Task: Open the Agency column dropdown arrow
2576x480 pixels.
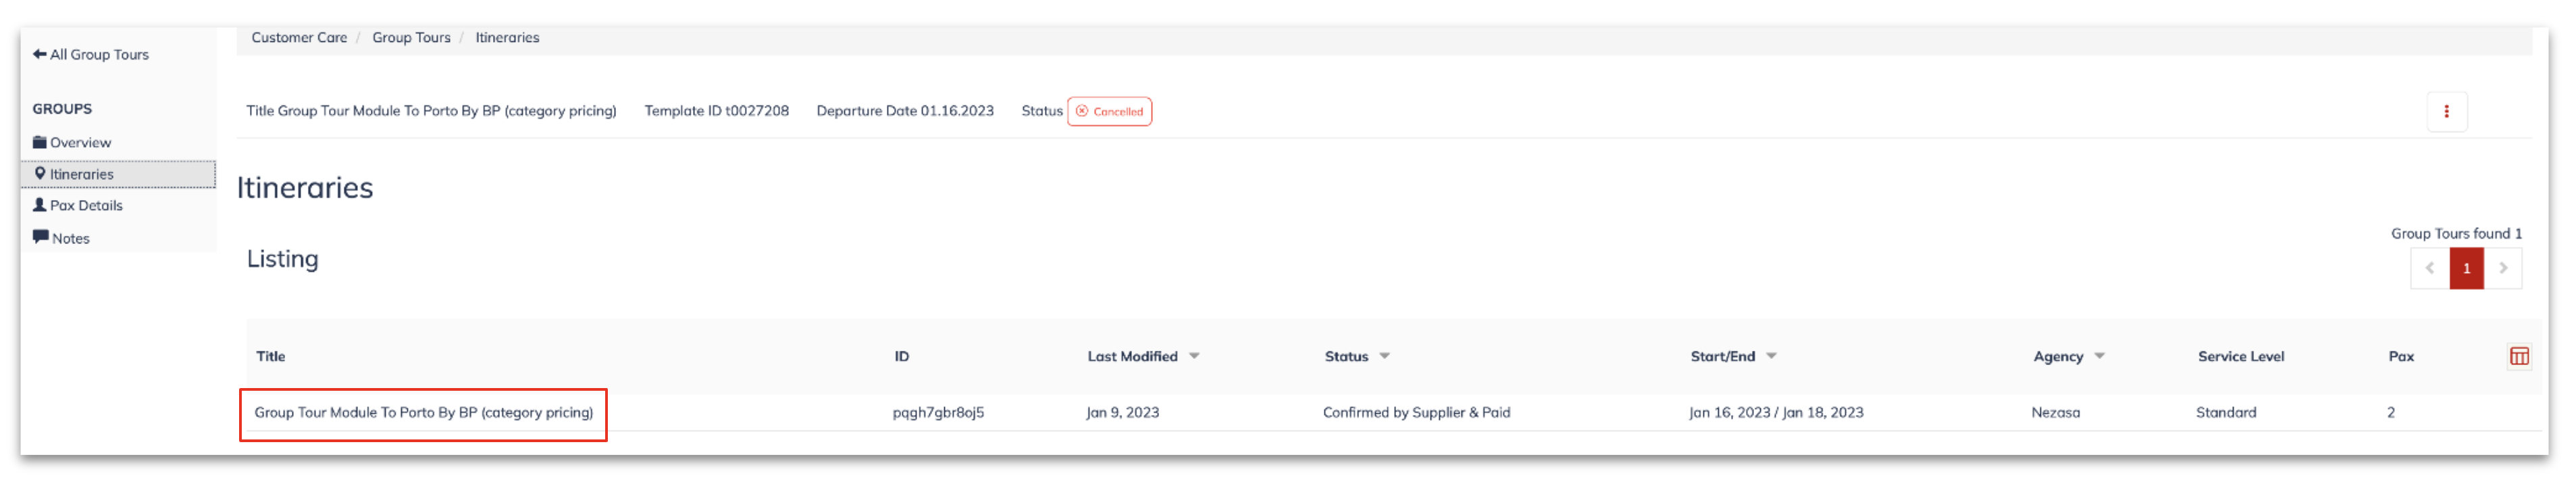Action: (2099, 356)
